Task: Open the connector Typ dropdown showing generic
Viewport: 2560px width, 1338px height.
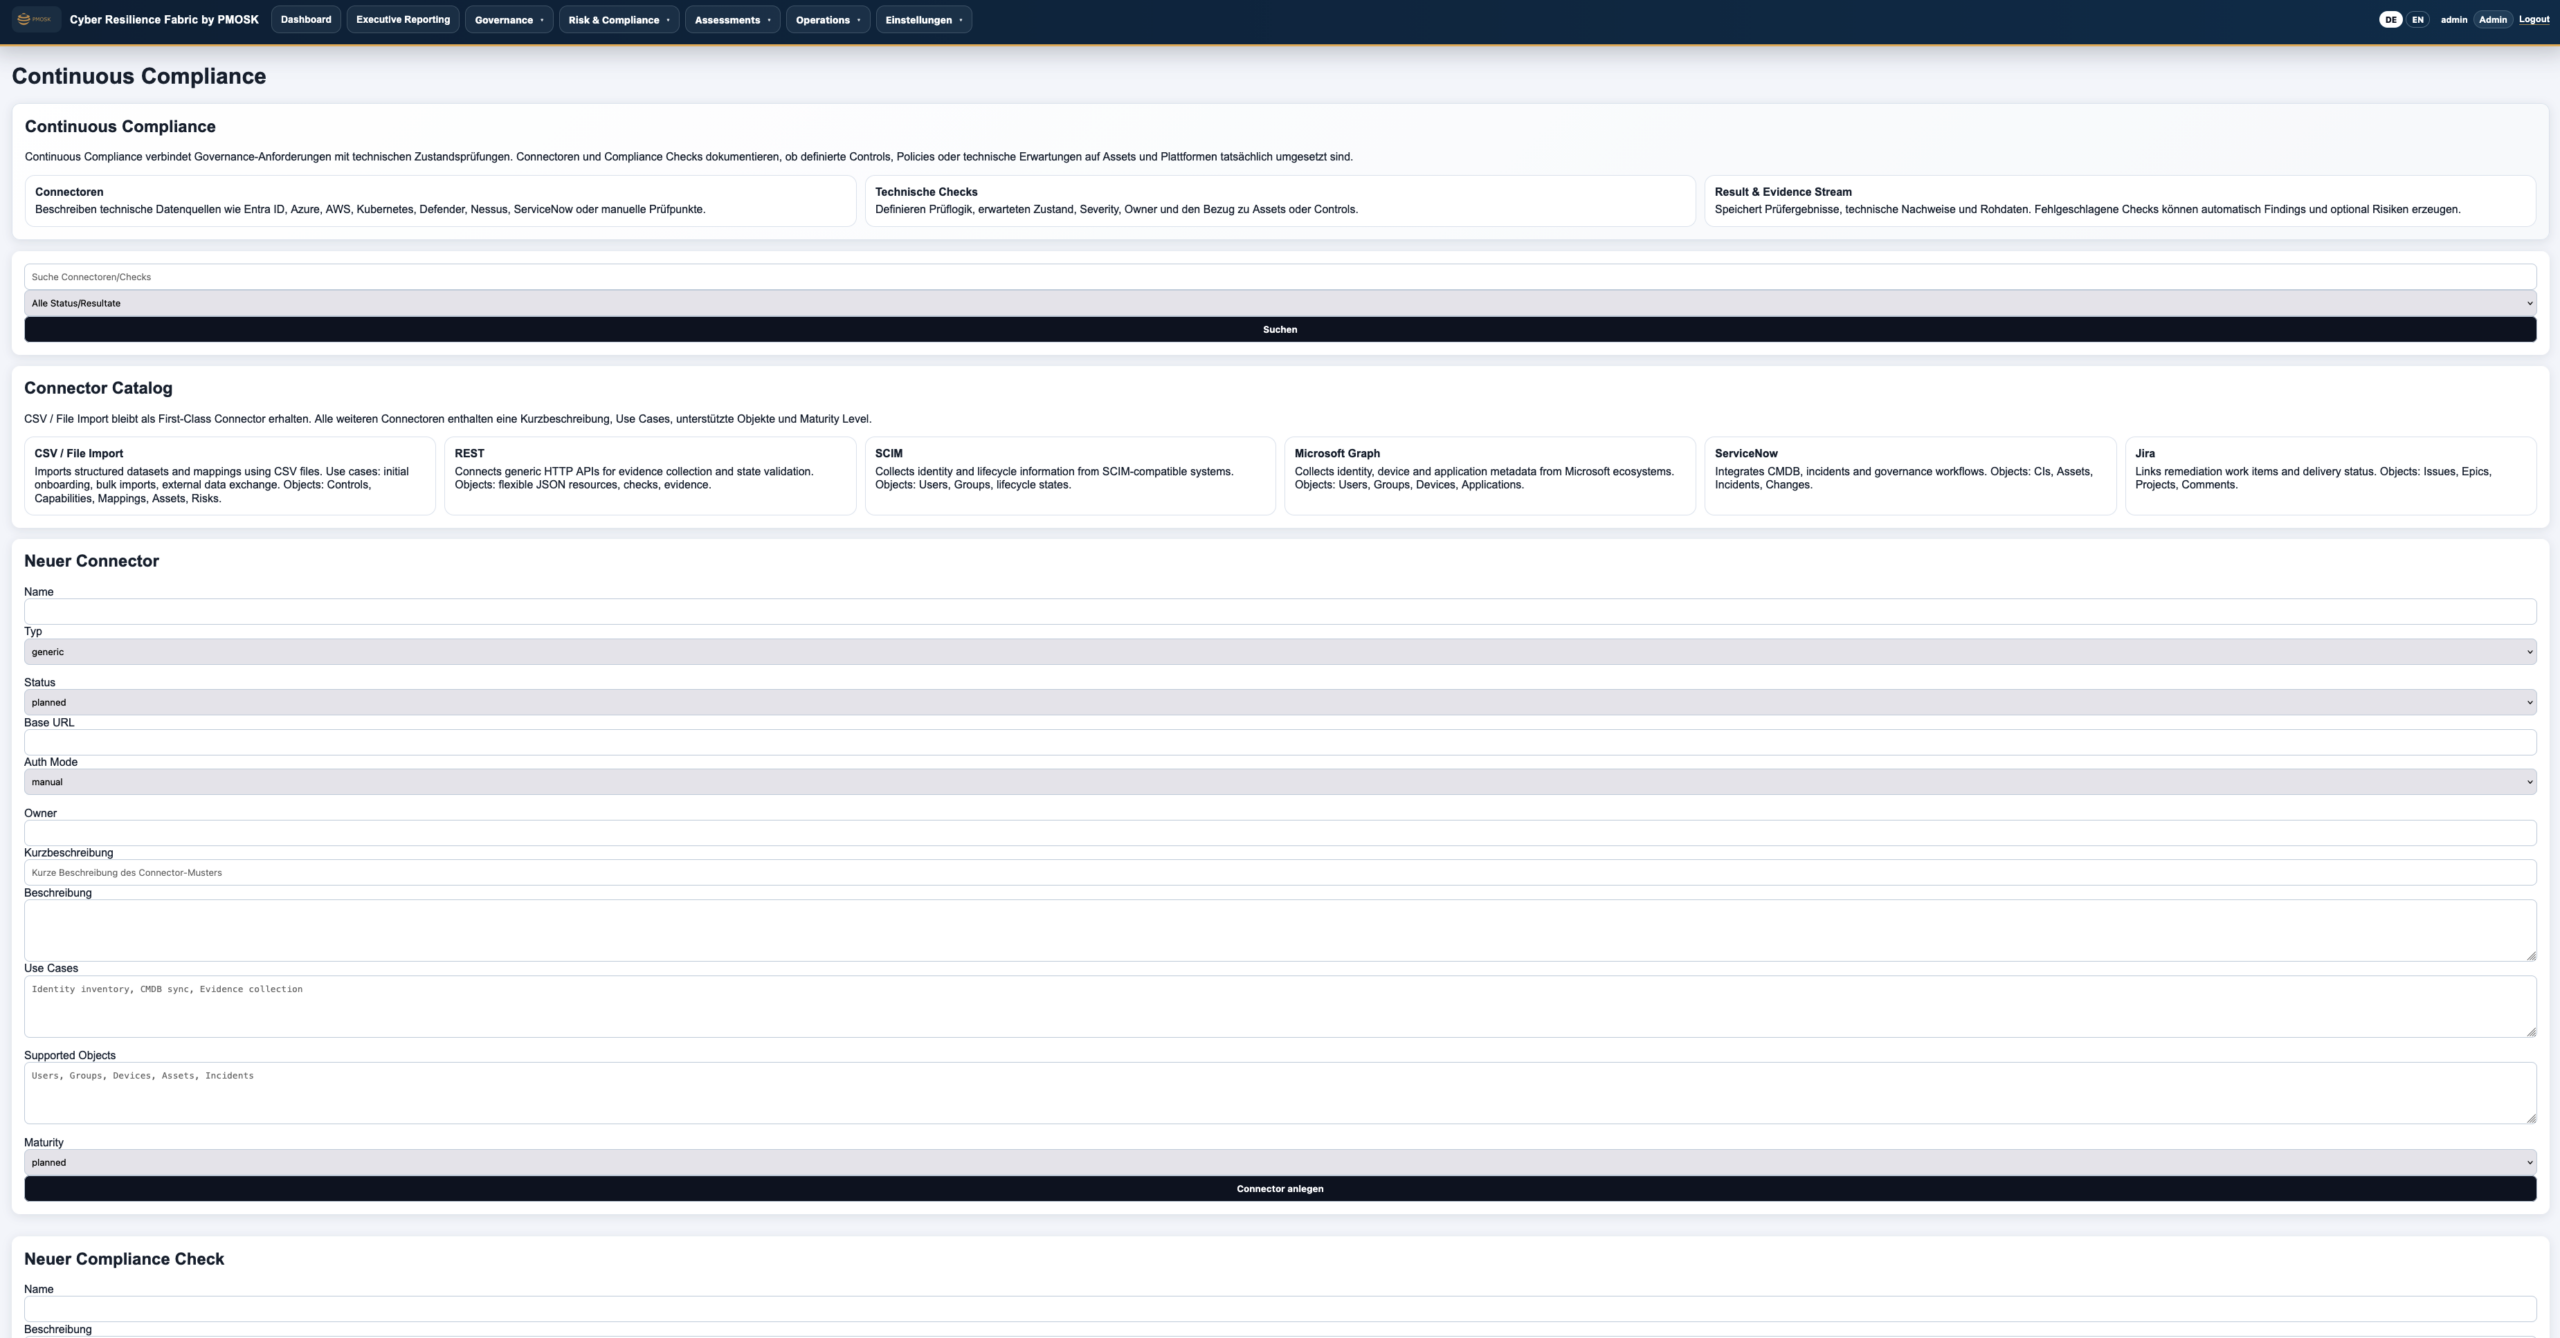Action: point(1280,652)
